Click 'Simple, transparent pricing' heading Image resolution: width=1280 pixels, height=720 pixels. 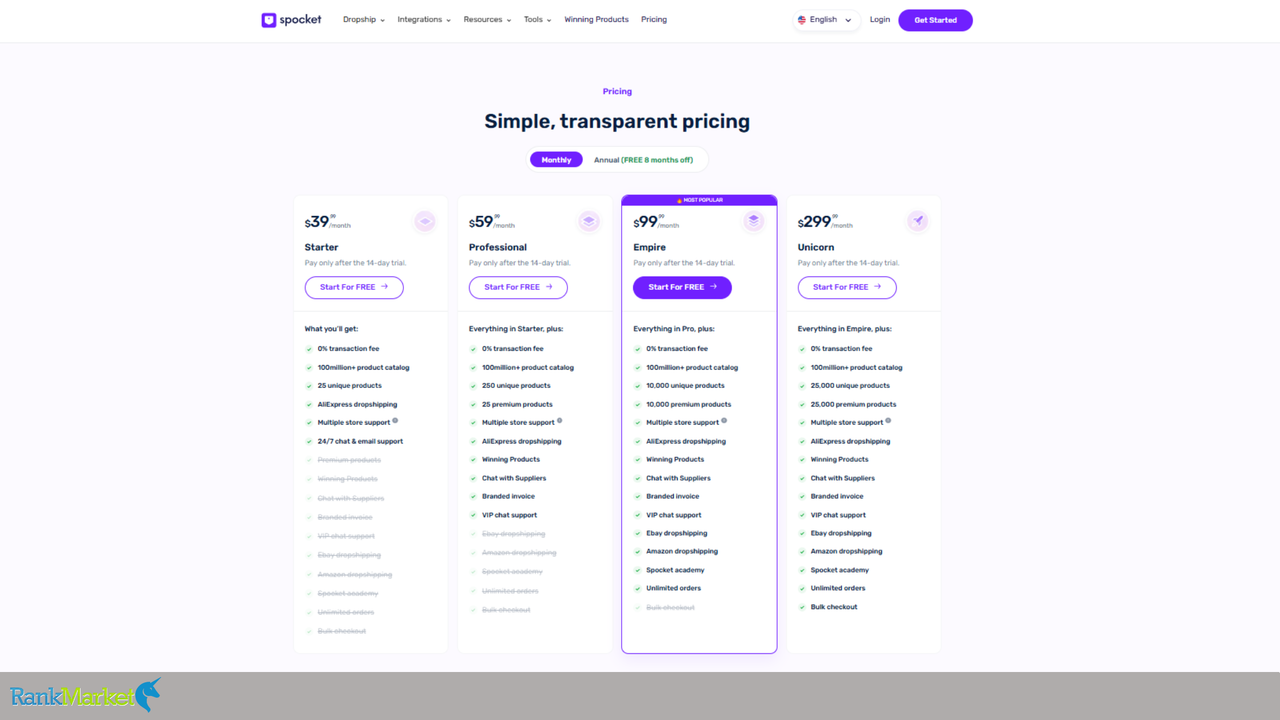pos(617,122)
